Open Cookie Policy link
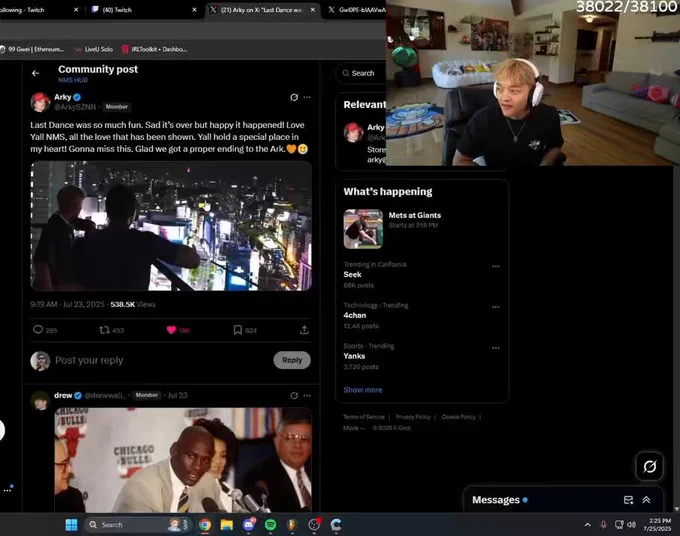 [458, 417]
